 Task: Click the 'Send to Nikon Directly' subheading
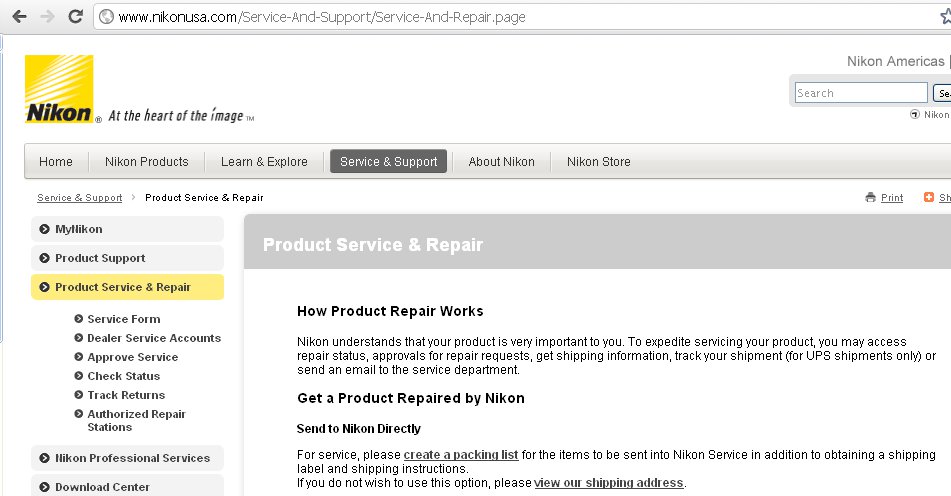(x=358, y=429)
